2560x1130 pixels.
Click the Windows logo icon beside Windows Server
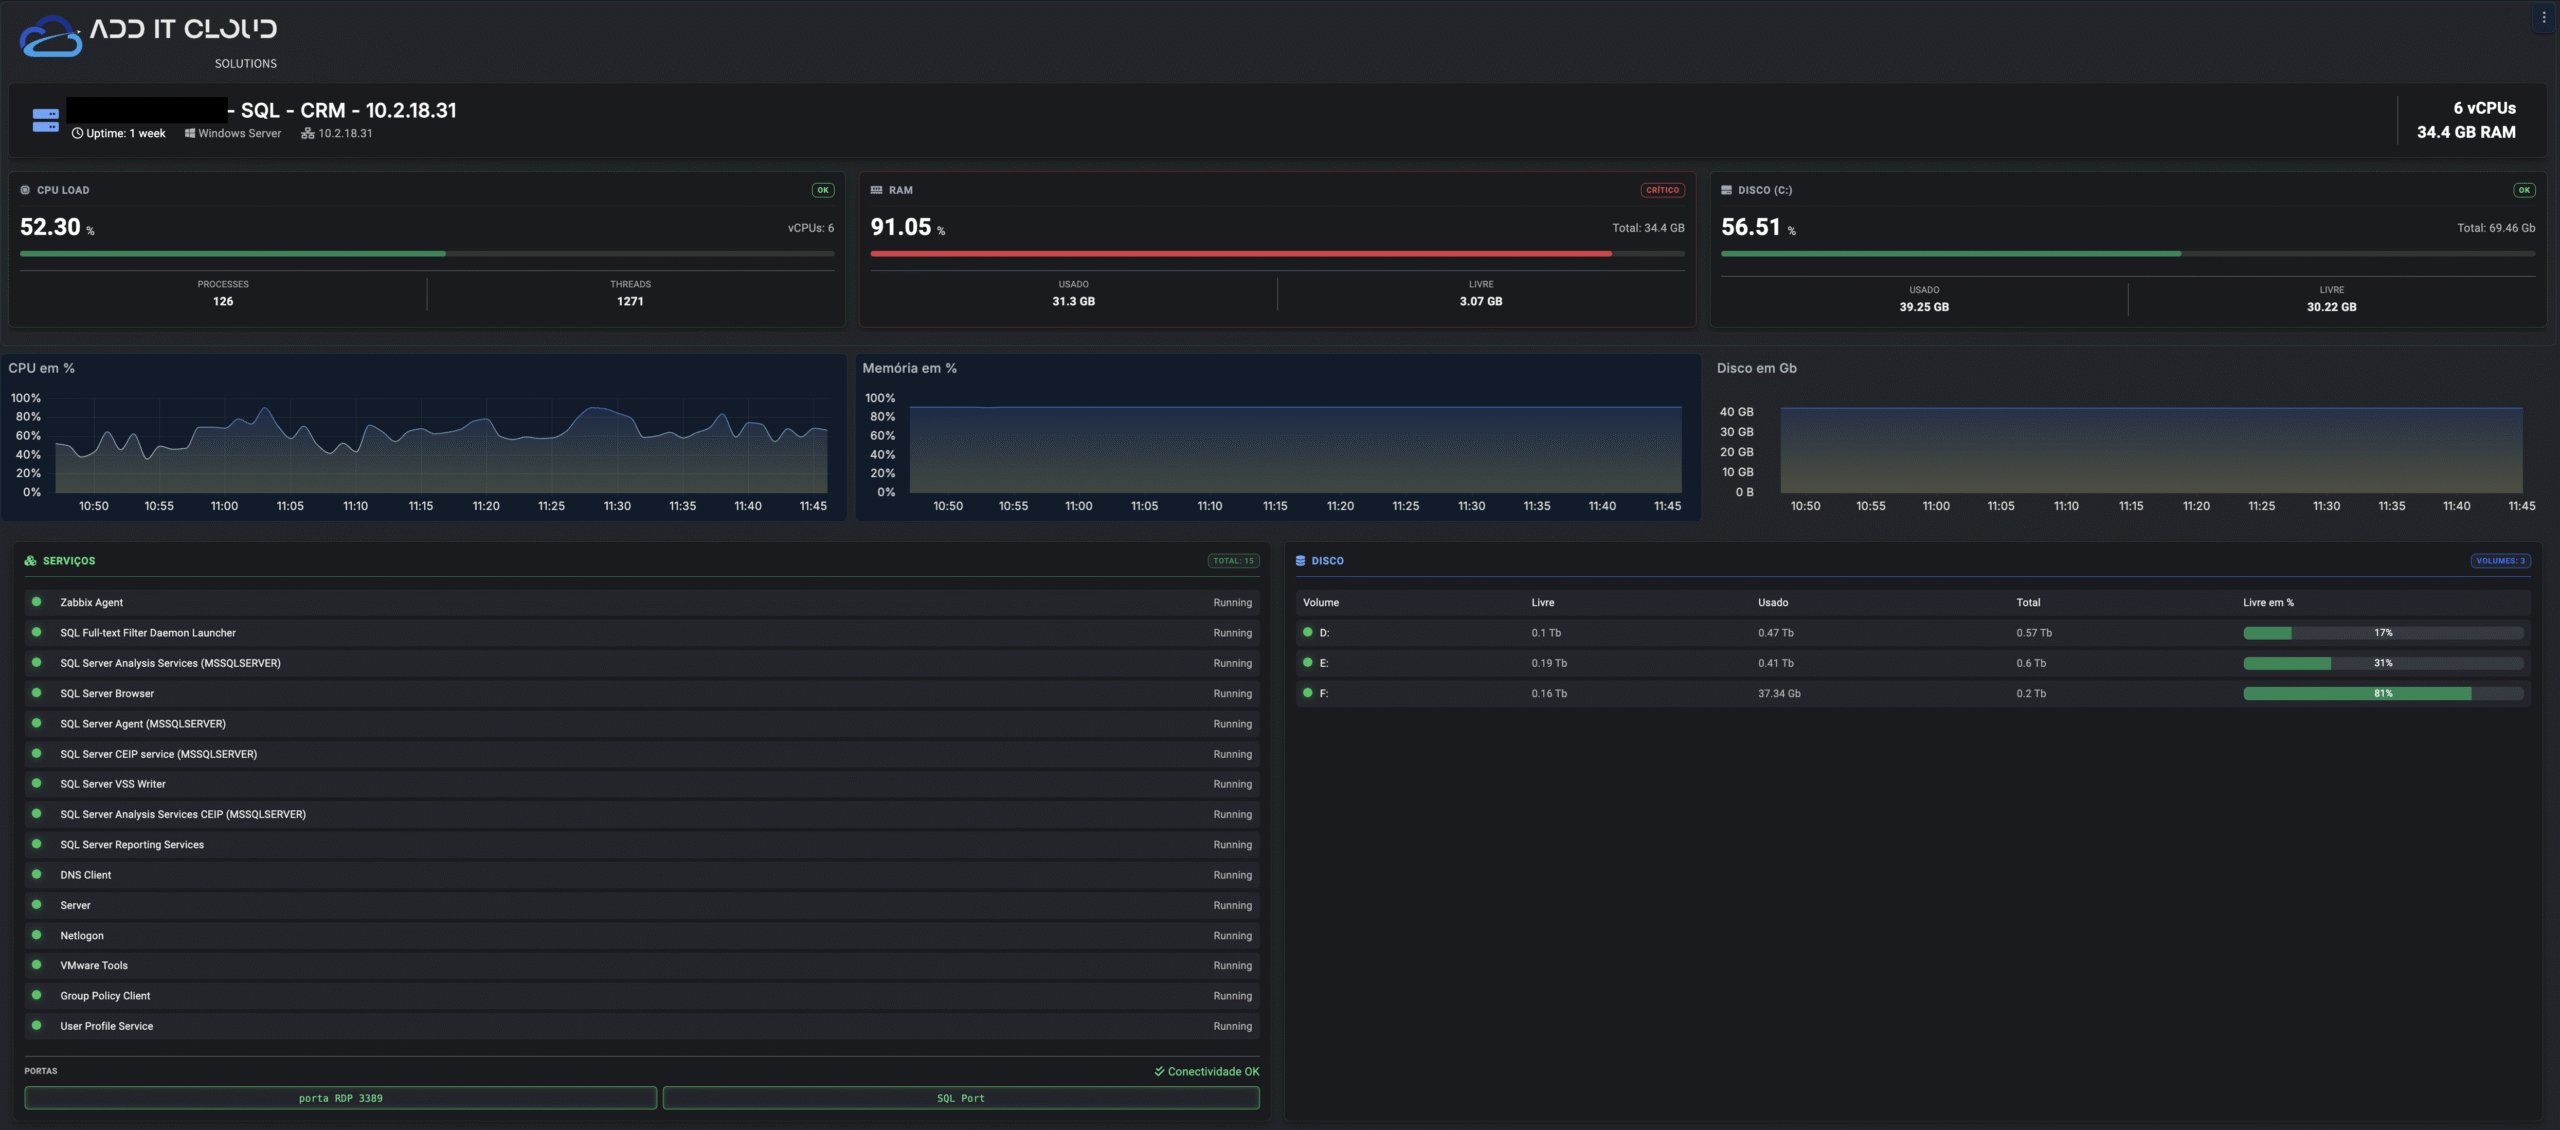(x=189, y=133)
